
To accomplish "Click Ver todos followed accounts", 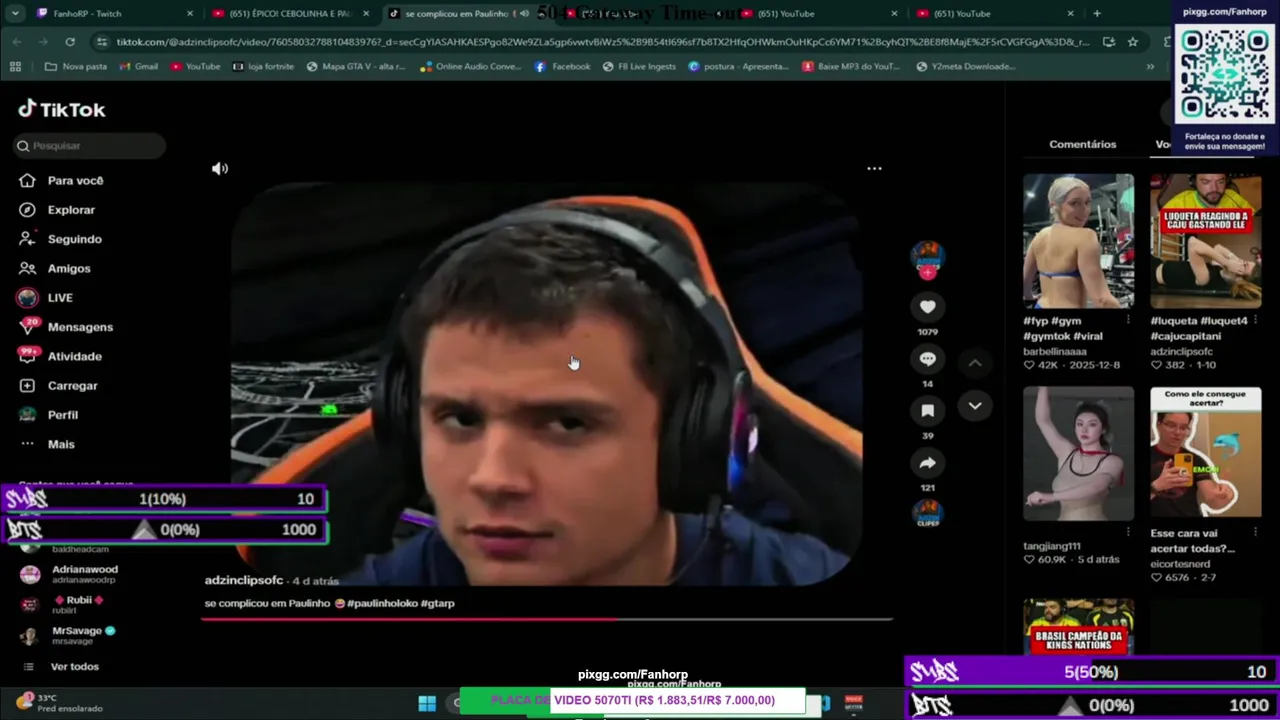I will [x=75, y=667].
